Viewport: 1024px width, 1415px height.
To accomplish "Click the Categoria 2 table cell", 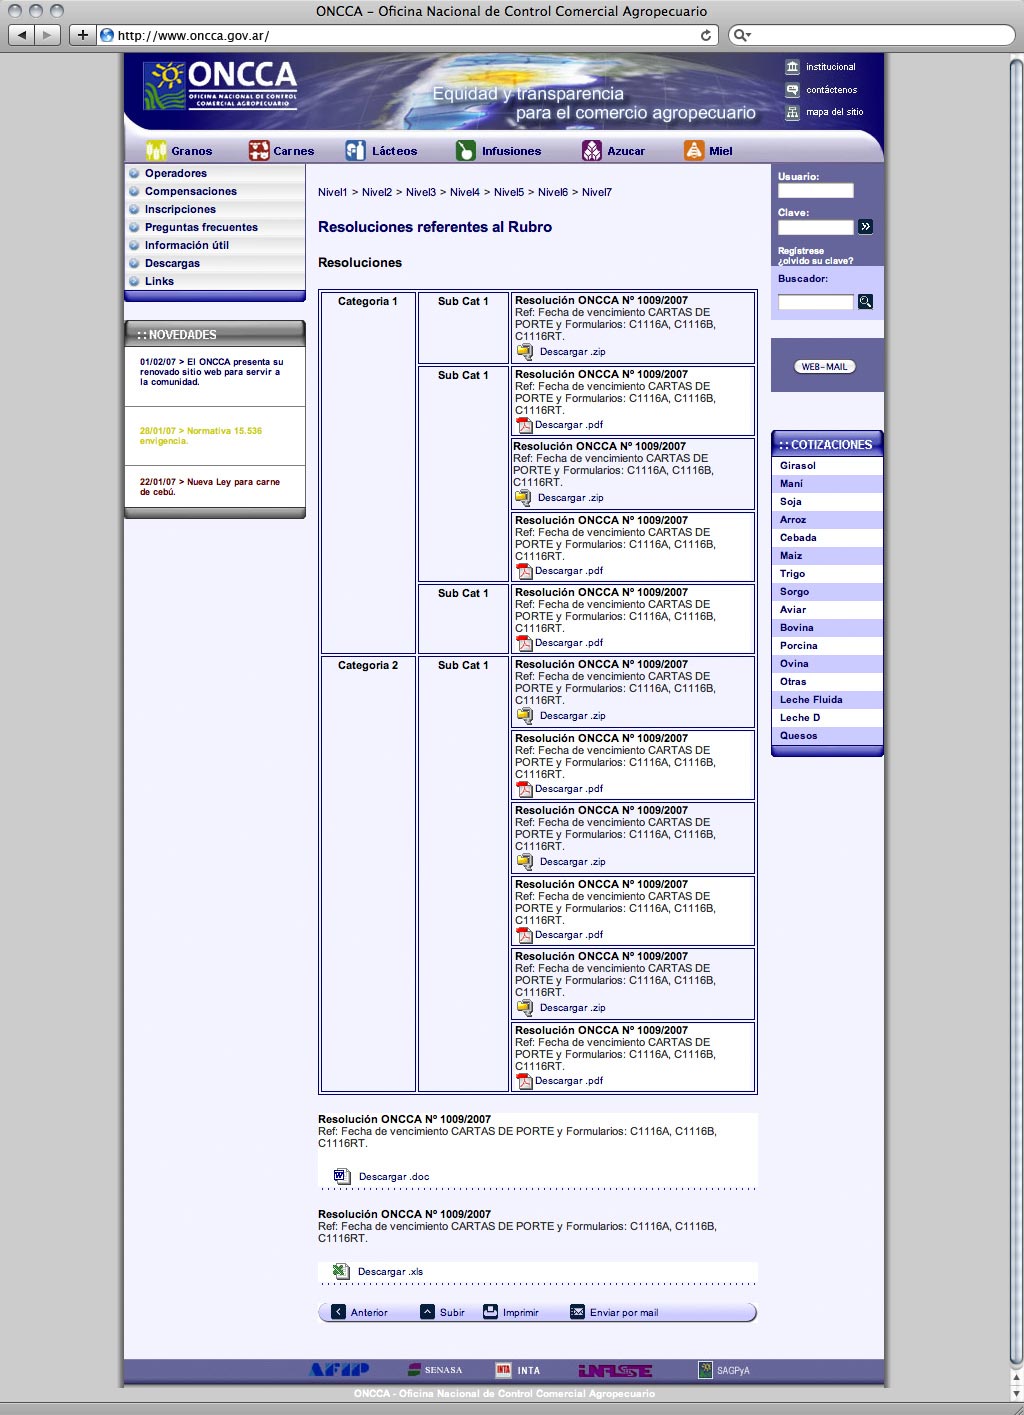I will (368, 874).
